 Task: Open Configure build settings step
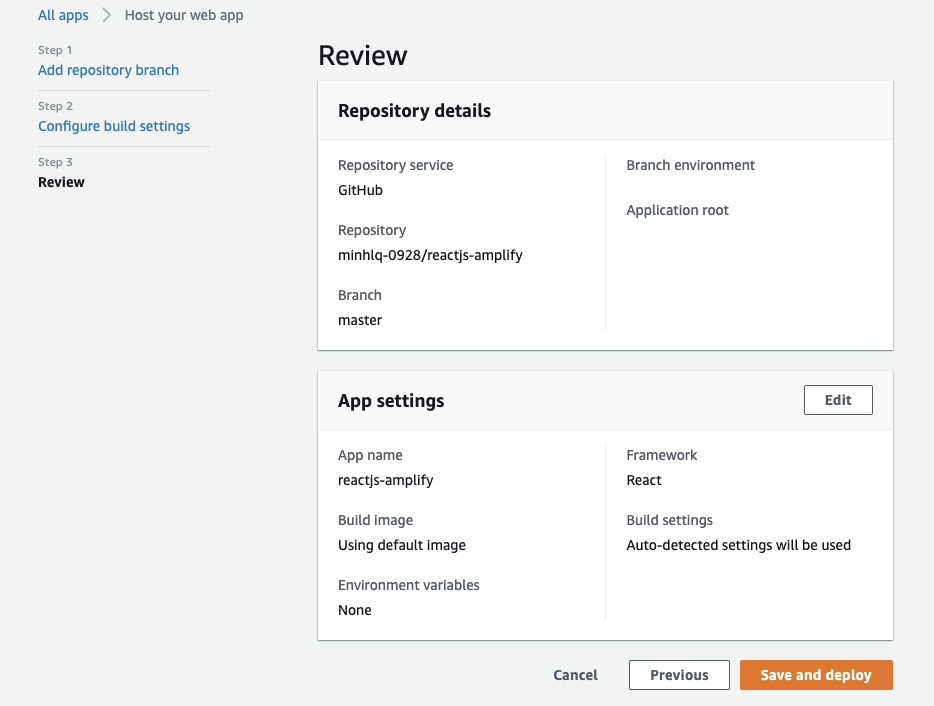coord(114,126)
